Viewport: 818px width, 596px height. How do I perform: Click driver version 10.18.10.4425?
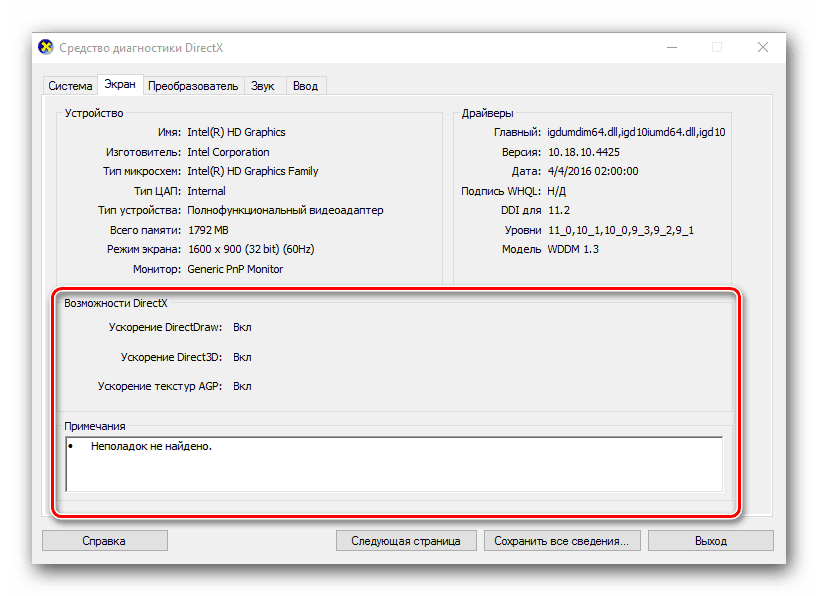click(x=584, y=152)
